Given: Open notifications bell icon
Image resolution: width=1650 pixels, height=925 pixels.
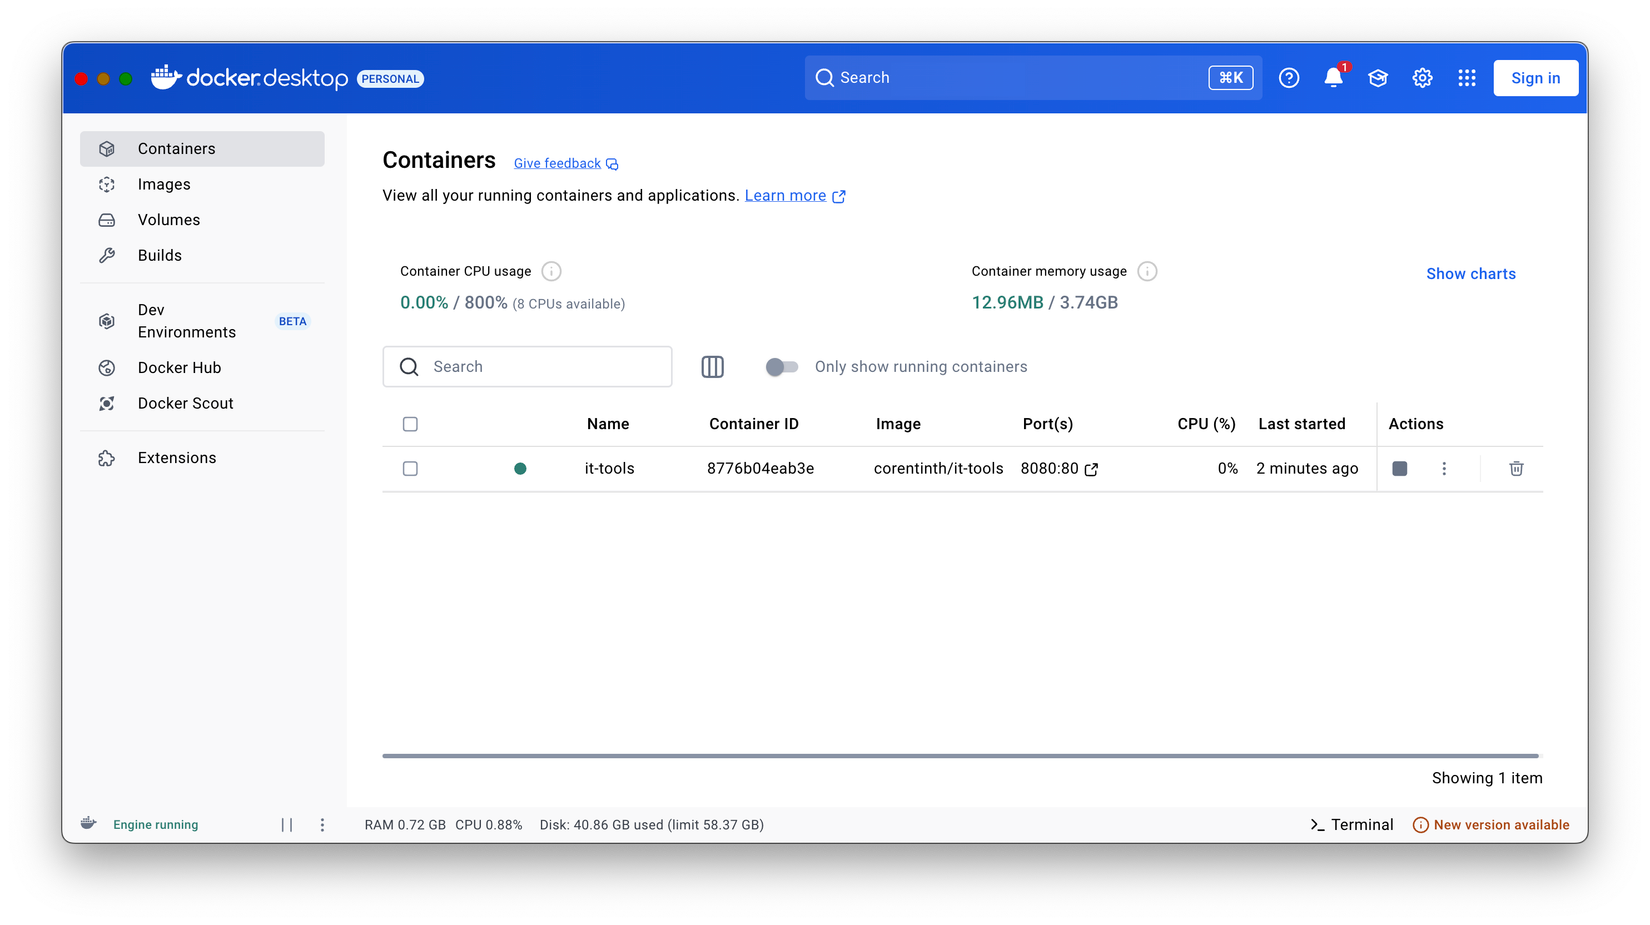Looking at the screenshot, I should 1333,78.
